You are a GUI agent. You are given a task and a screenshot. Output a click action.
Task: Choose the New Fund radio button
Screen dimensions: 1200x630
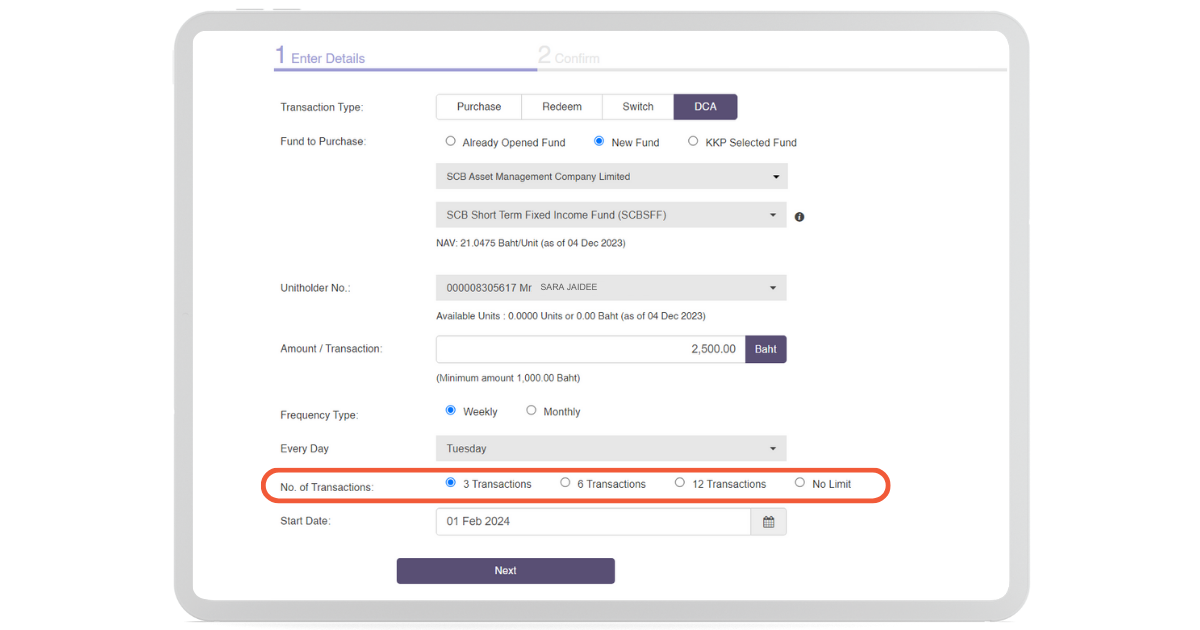(x=600, y=142)
